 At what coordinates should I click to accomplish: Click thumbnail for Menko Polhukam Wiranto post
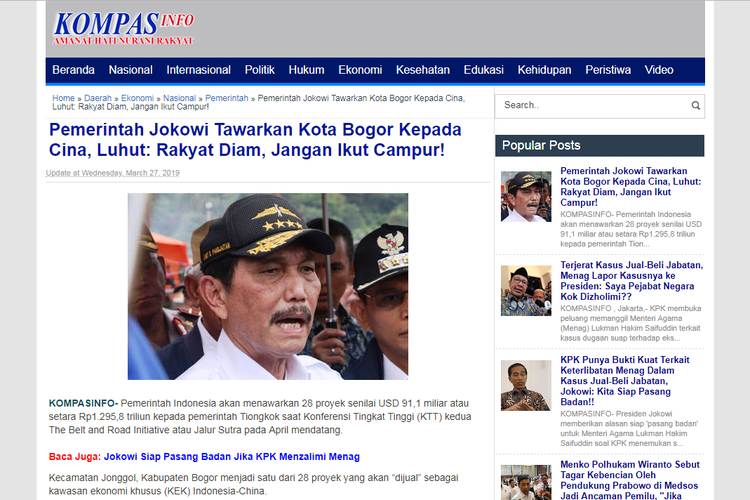(x=526, y=482)
